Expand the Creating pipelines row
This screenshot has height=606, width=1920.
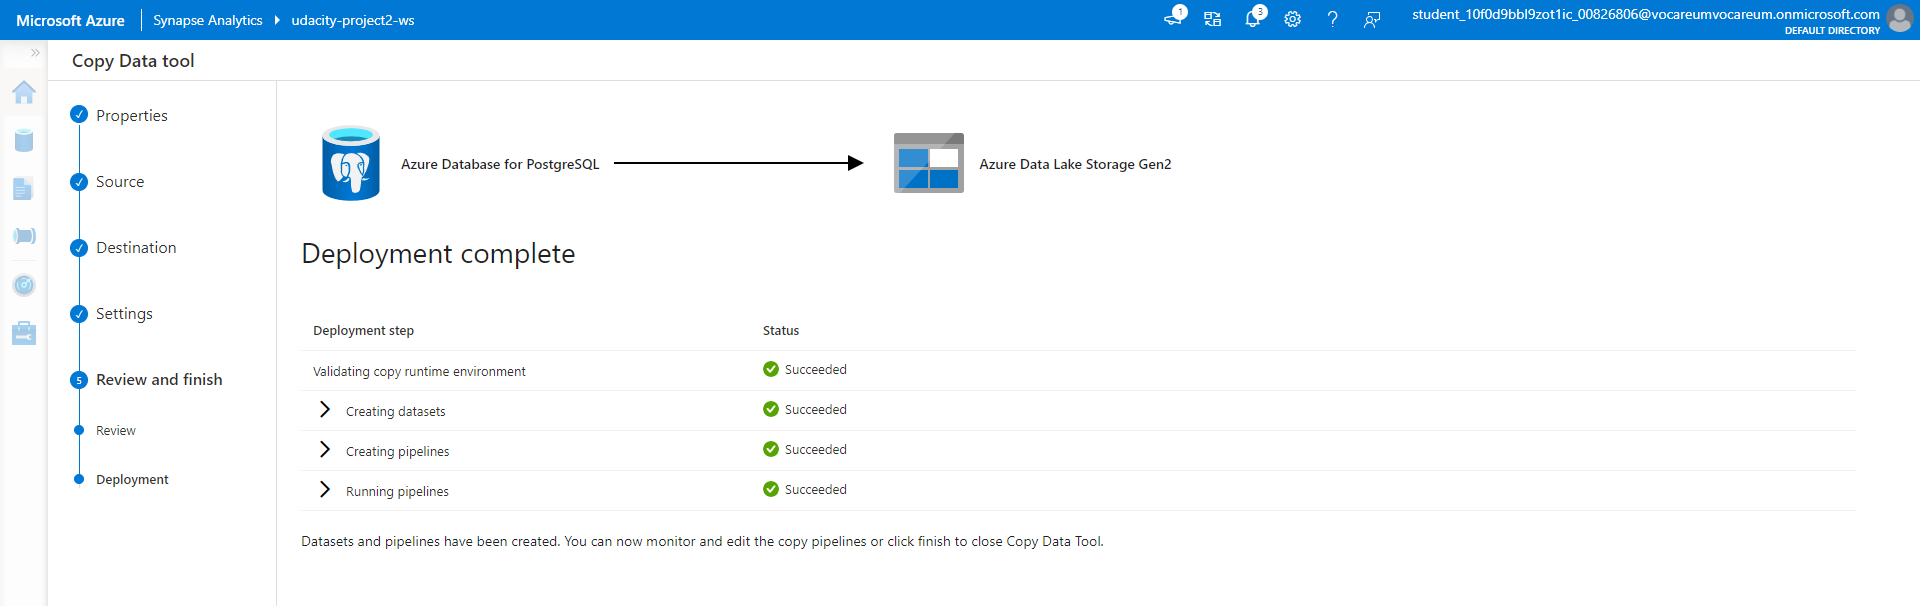(x=324, y=449)
